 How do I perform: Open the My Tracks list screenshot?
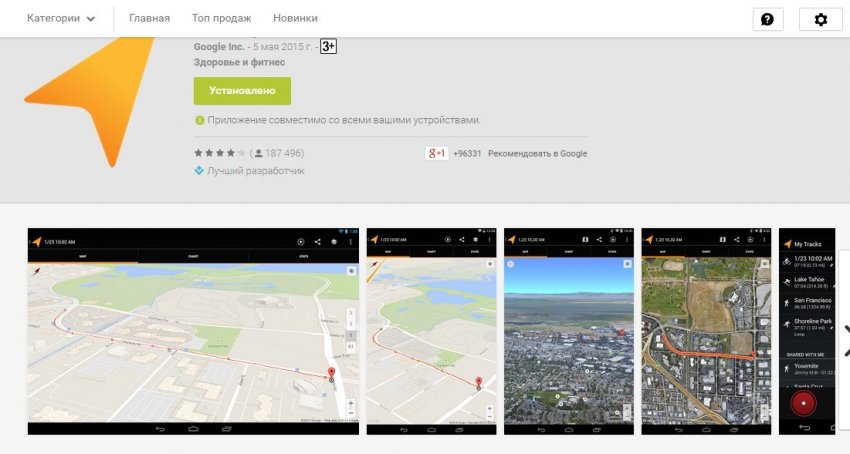(x=807, y=331)
